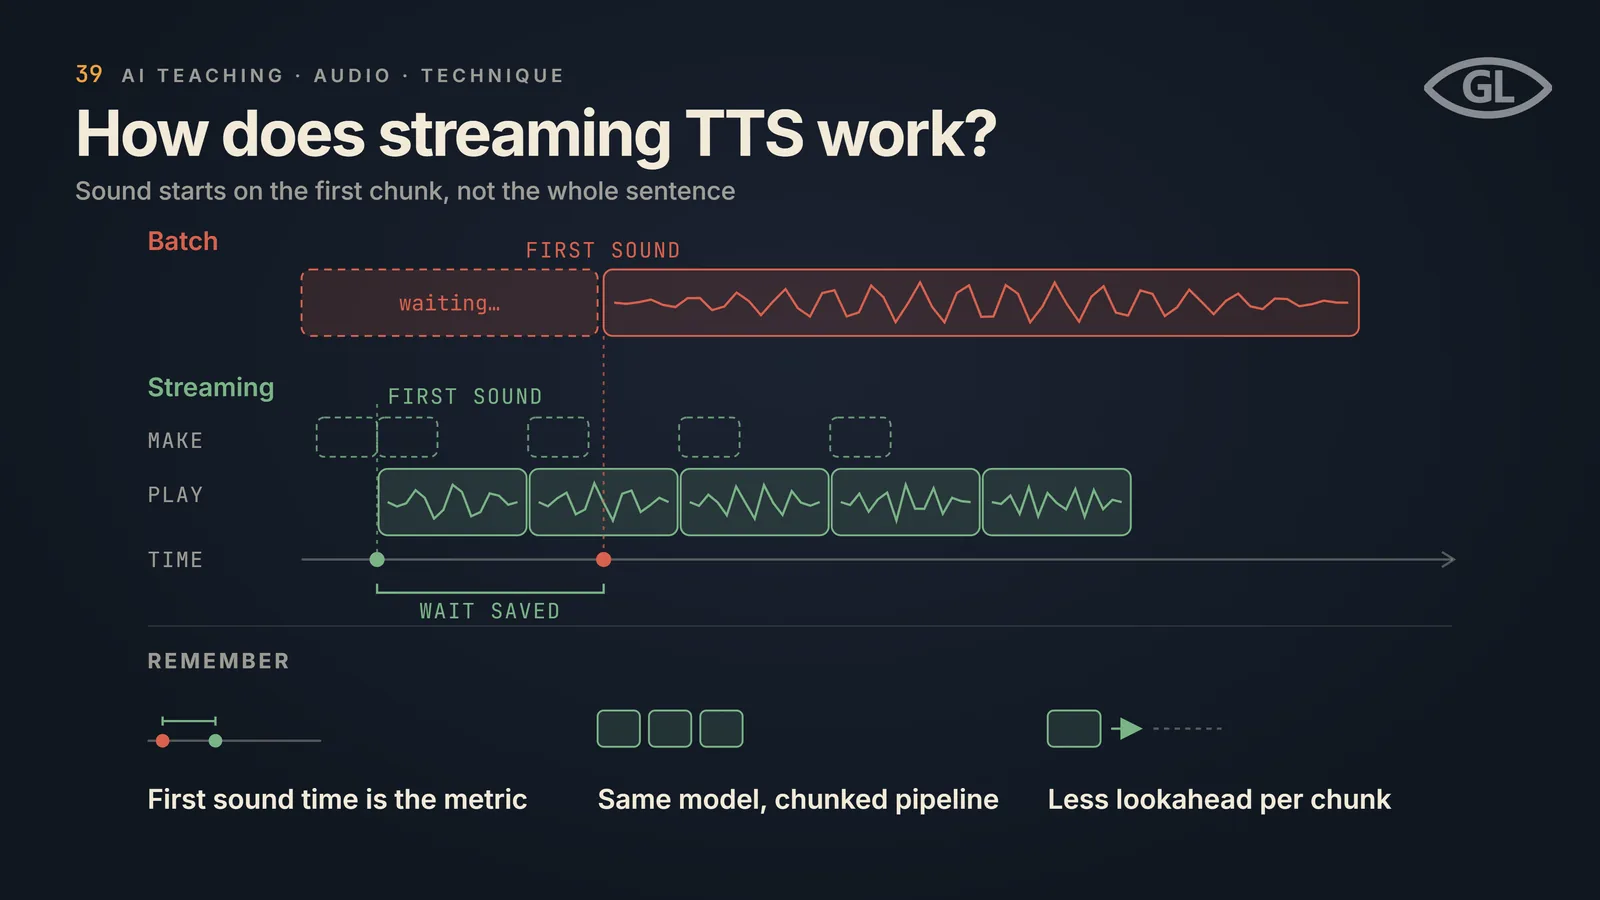Click the red 'FIRST SOUND' label in the batch row
1600x900 pixels.
click(603, 250)
